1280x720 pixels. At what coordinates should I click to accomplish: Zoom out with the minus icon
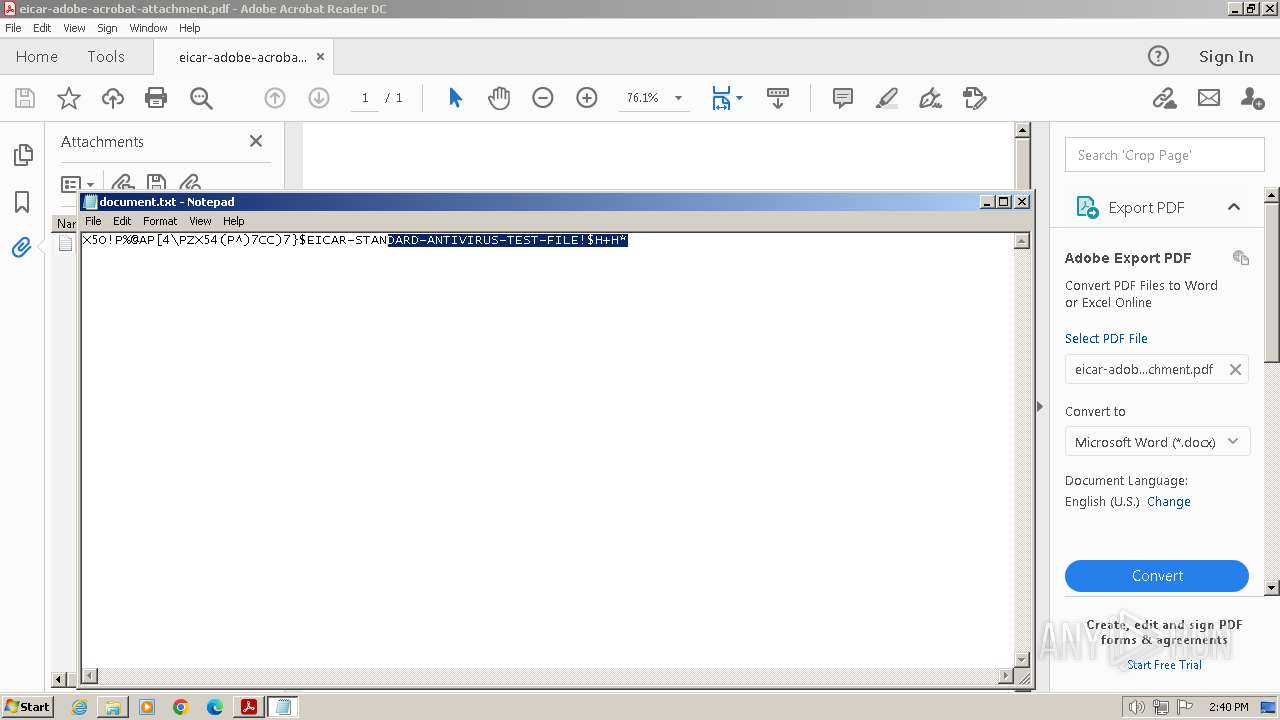click(543, 98)
